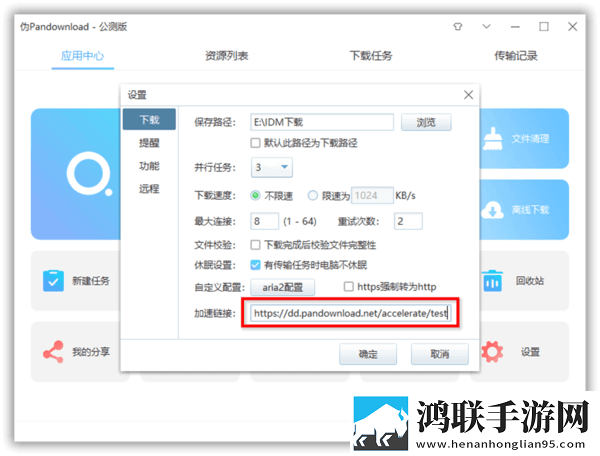Open the my share red icon
Viewport: 600px width, 456px height.
tap(53, 352)
